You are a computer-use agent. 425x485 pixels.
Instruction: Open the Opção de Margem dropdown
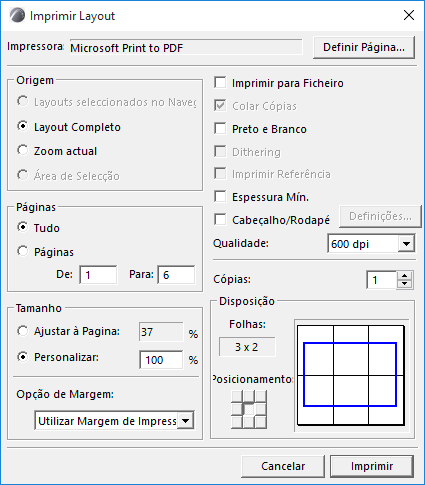click(114, 421)
